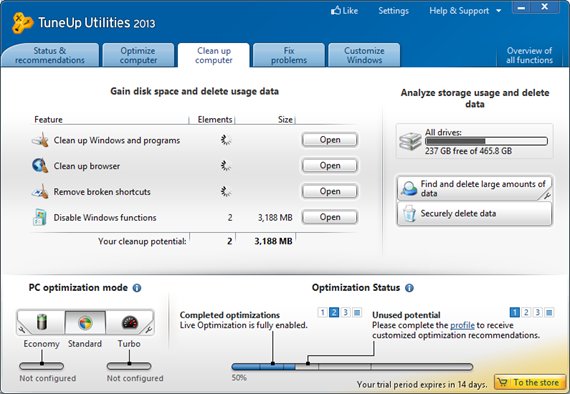Click the Securely delete data shredder icon
This screenshot has width=570, height=394.
click(410, 213)
